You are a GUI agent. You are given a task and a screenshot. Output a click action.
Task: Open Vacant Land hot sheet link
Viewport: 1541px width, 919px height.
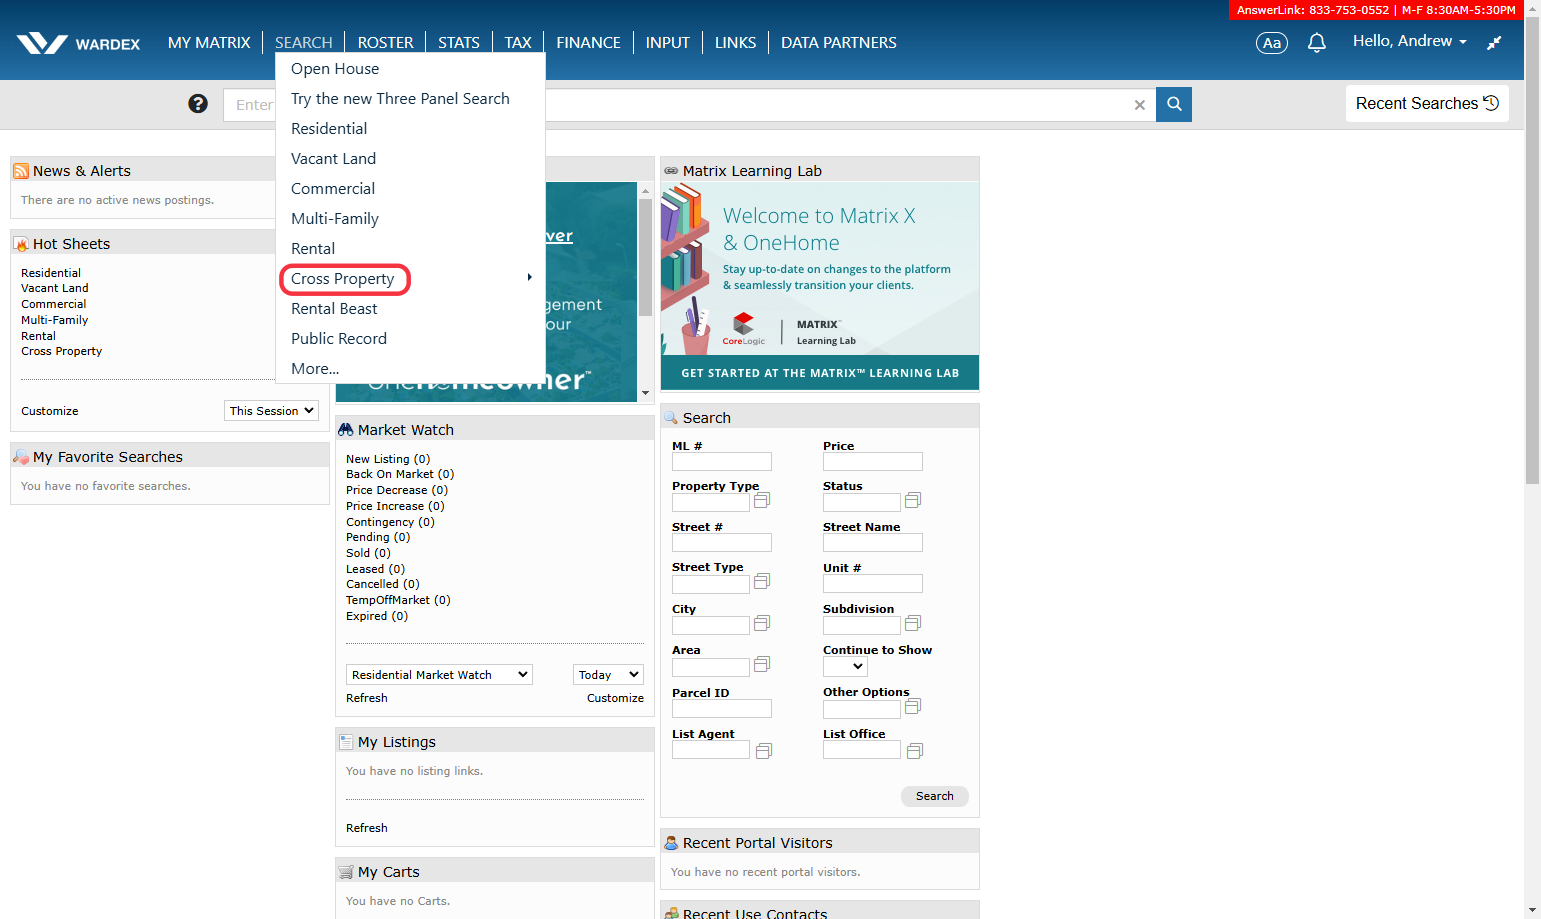(55, 288)
